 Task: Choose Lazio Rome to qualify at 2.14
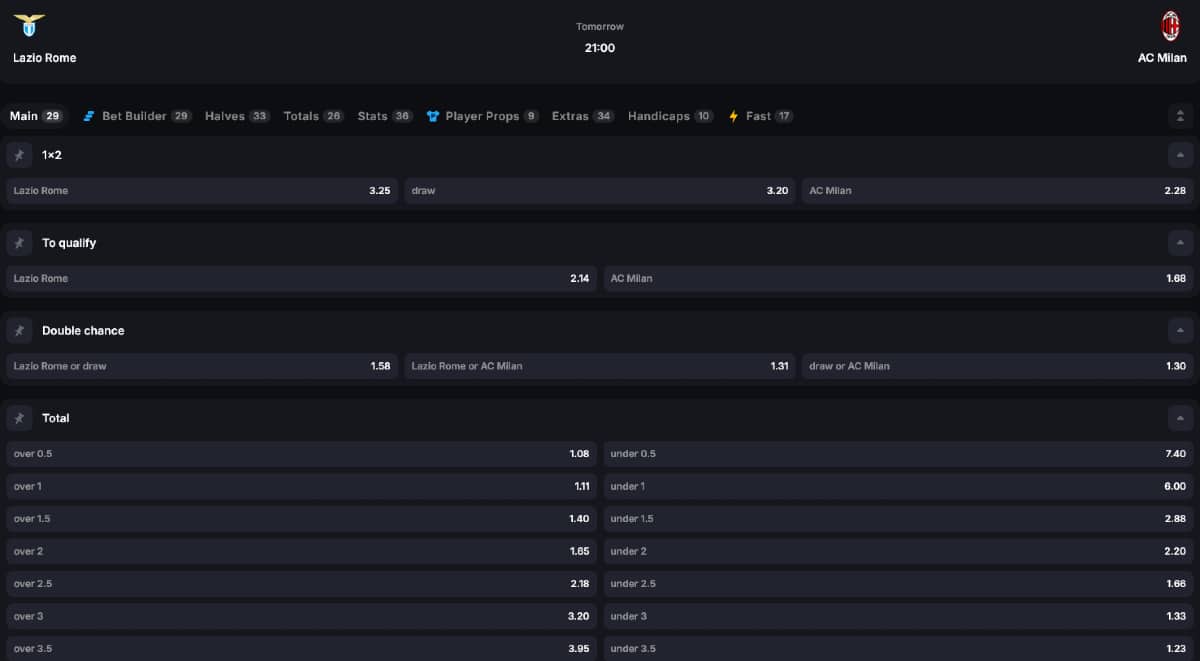tap(300, 278)
